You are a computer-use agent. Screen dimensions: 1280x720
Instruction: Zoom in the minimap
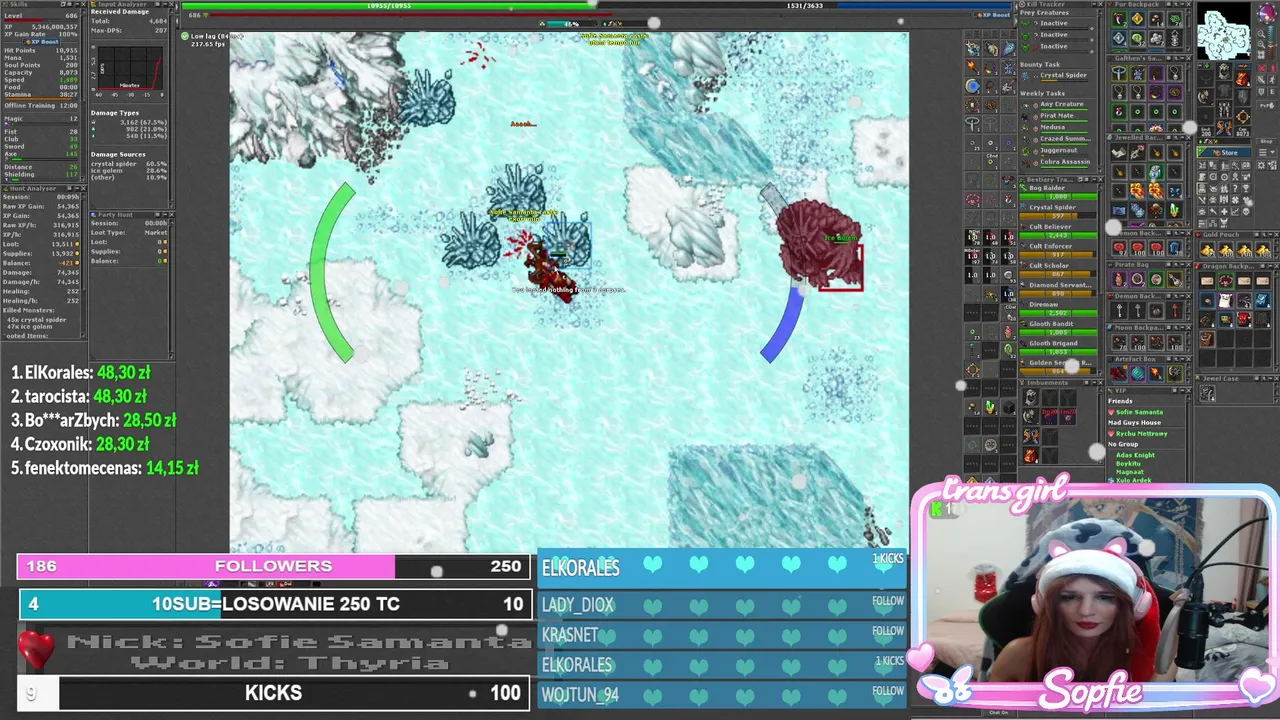tap(1261, 44)
